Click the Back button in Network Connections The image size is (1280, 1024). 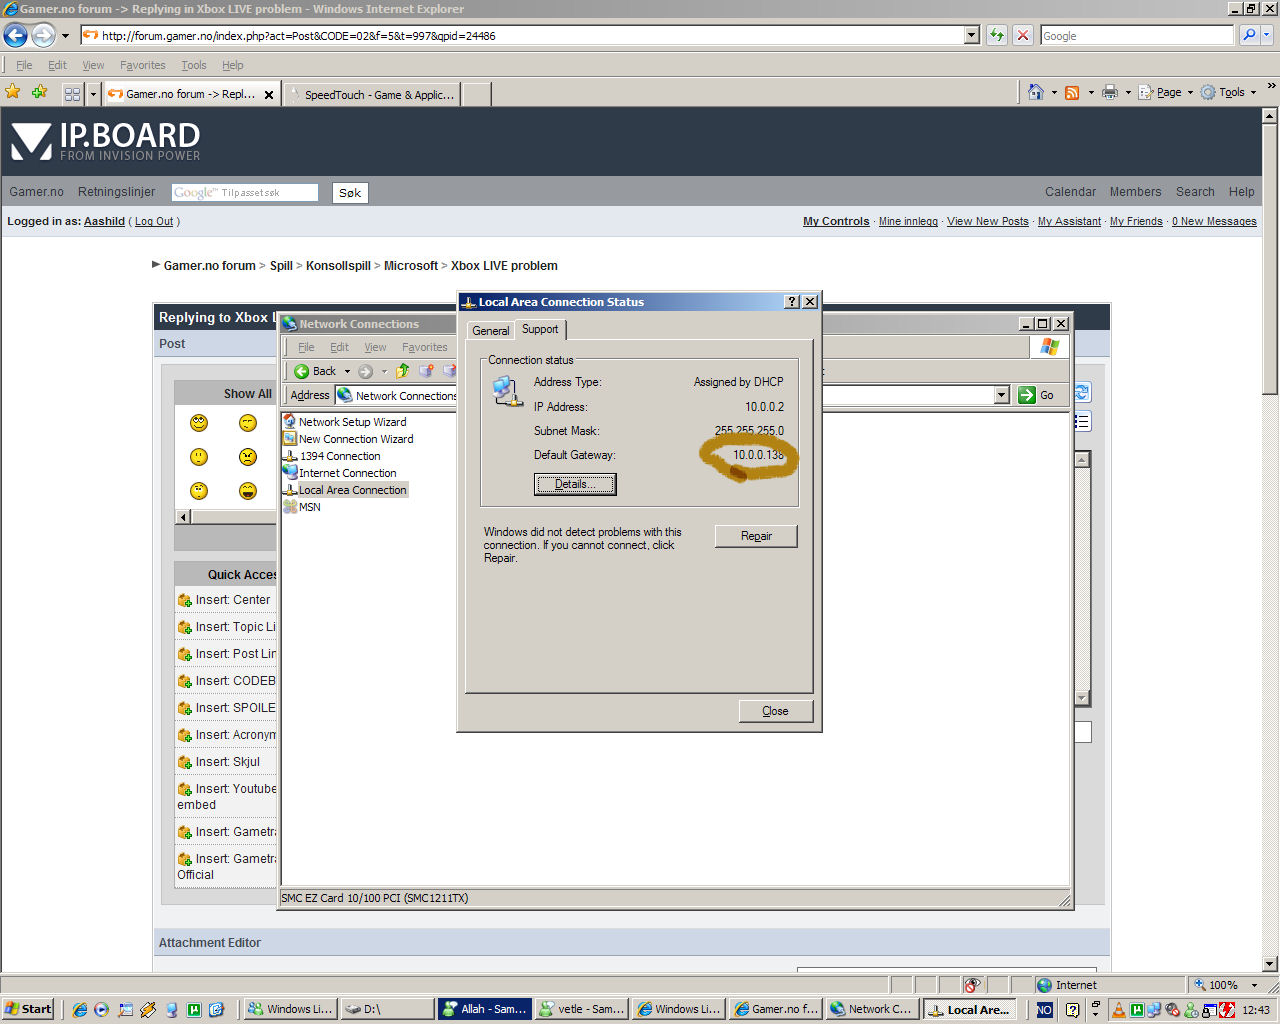[x=316, y=371]
